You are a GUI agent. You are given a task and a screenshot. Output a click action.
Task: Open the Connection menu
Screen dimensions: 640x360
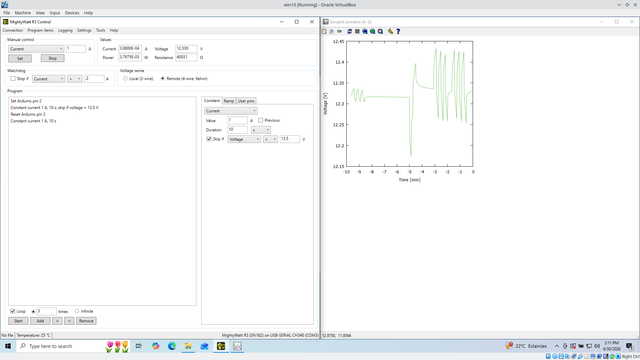pos(13,30)
